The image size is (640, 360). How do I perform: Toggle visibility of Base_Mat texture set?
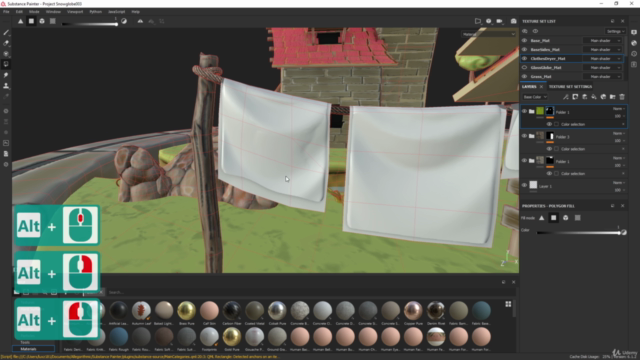524,40
